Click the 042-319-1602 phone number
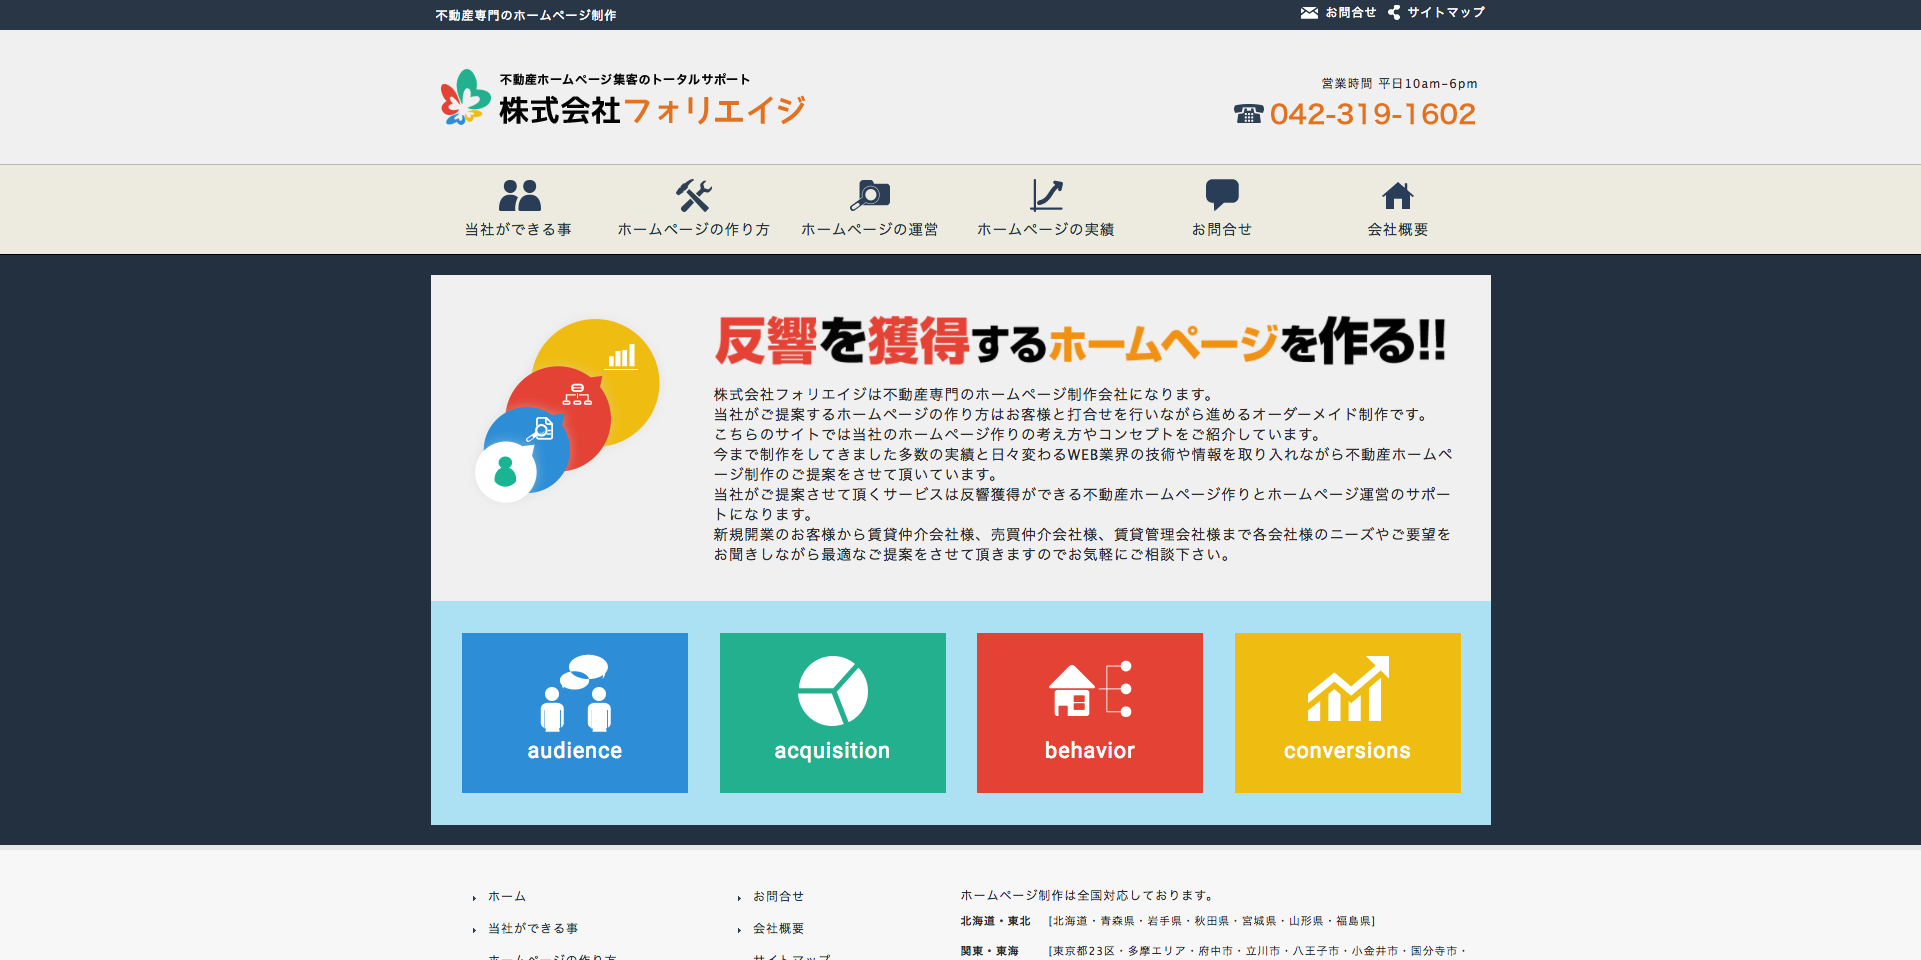This screenshot has width=1921, height=960. [1373, 114]
